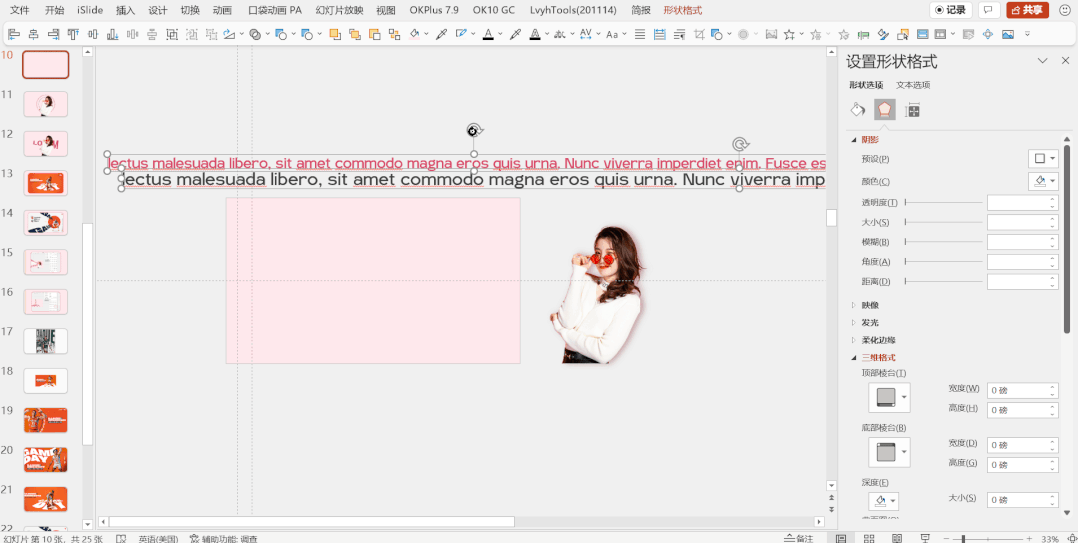Open the Effects pentagon tab in pane

[884, 110]
